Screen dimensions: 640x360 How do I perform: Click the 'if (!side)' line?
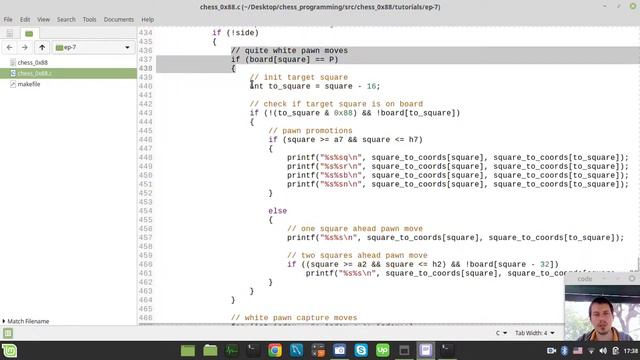coord(235,33)
